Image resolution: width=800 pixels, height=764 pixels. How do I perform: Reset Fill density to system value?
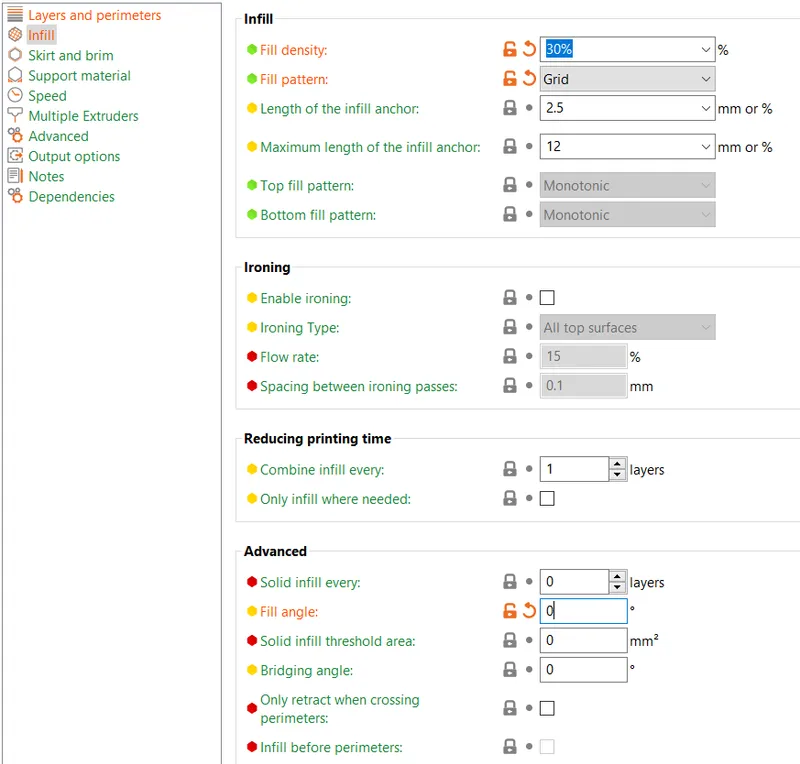[530, 49]
